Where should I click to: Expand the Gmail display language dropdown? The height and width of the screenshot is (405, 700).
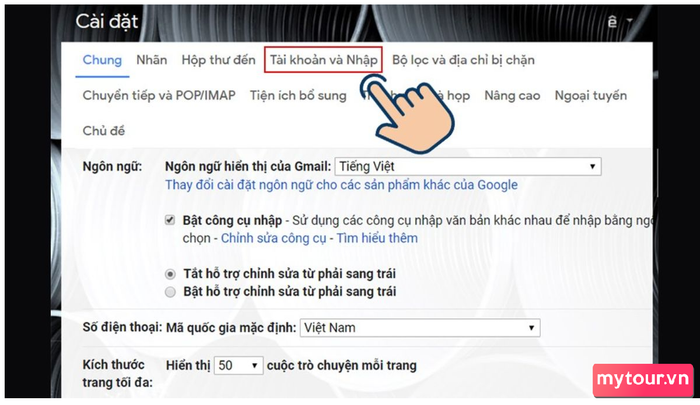pyautogui.click(x=468, y=167)
